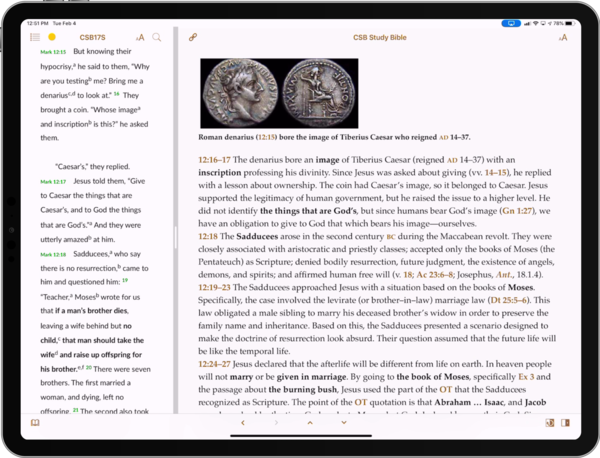Open the table of contents list icon
Image resolution: width=600 pixels, height=458 pixels.
[35, 37]
